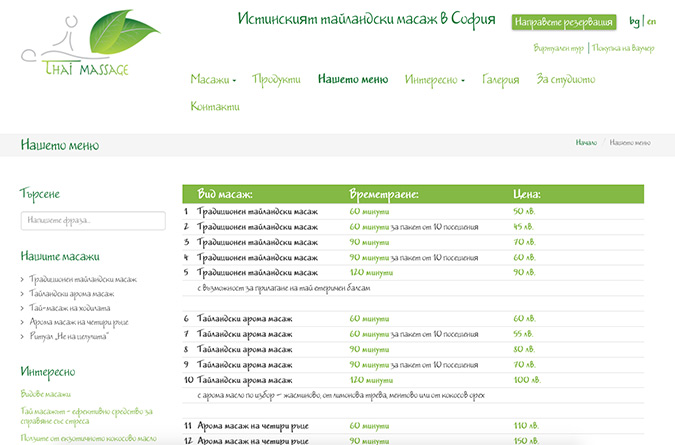
Task: Click the 110 лв. price
Action: [x=526, y=426]
